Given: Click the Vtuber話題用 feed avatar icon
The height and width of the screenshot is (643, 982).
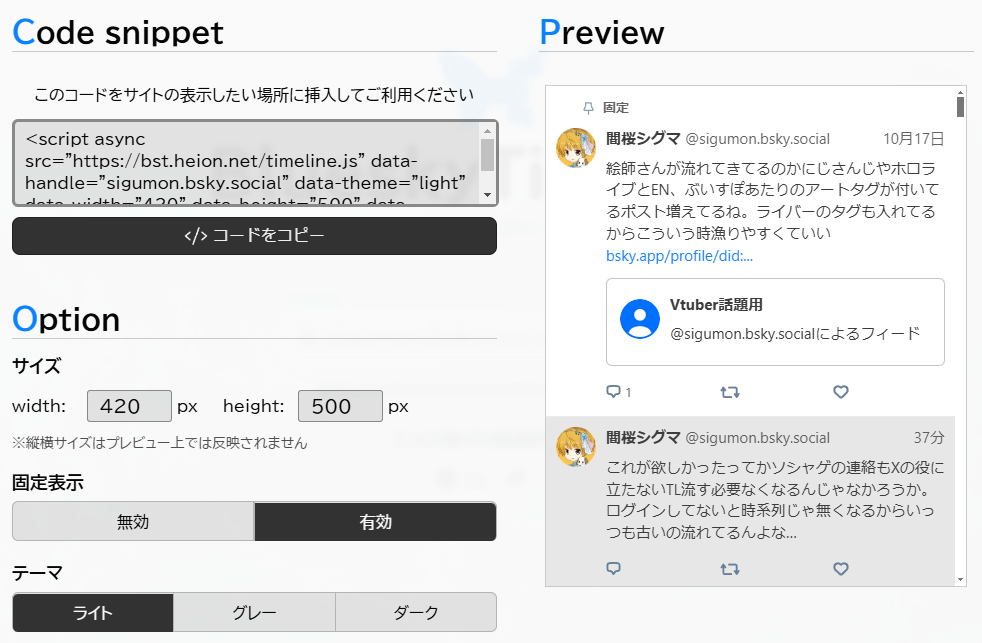Looking at the screenshot, I should tap(640, 319).
